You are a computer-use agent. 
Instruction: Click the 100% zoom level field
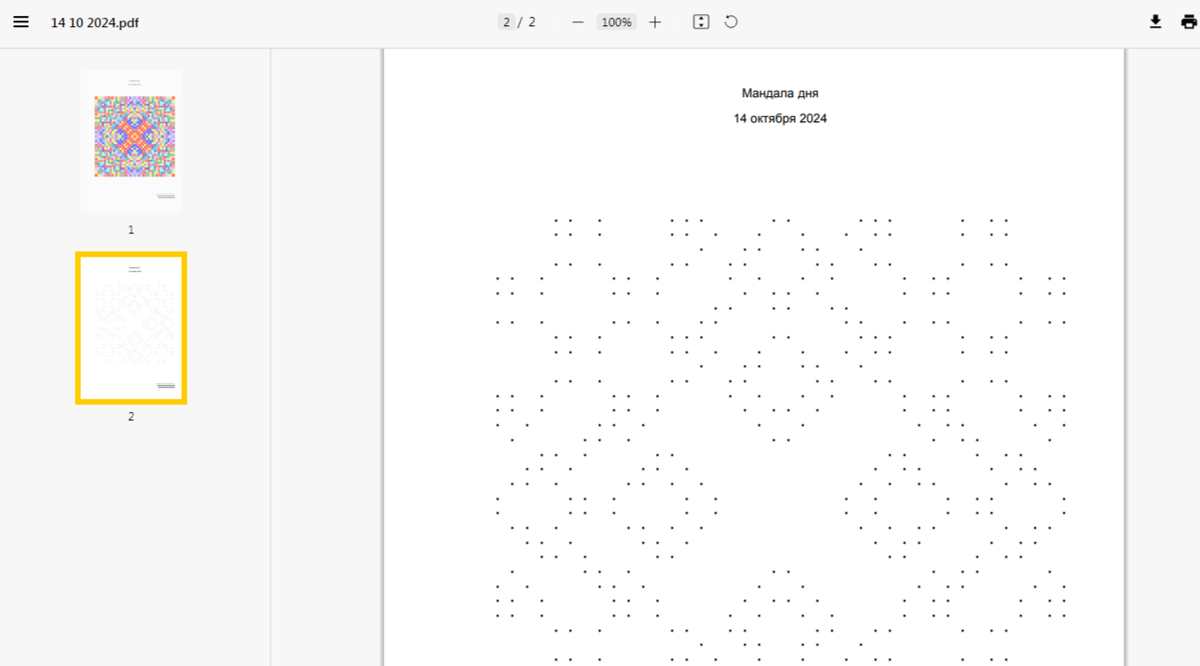click(x=617, y=22)
